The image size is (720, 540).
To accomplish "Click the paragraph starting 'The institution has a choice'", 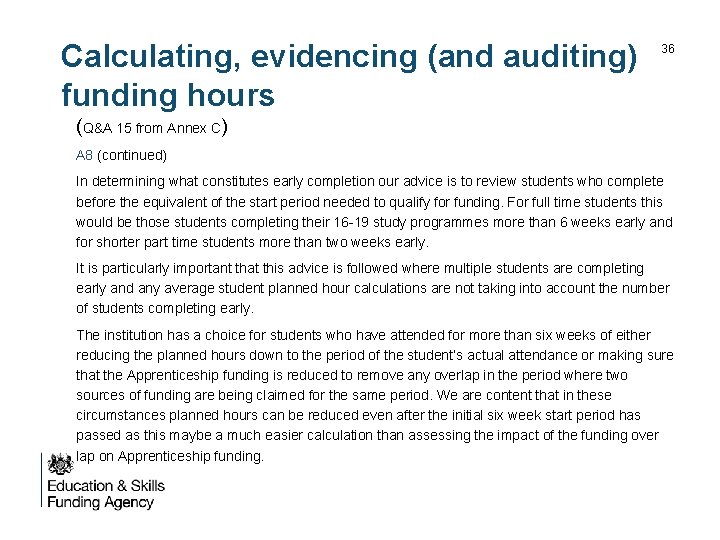I will pyautogui.click(x=374, y=395).
